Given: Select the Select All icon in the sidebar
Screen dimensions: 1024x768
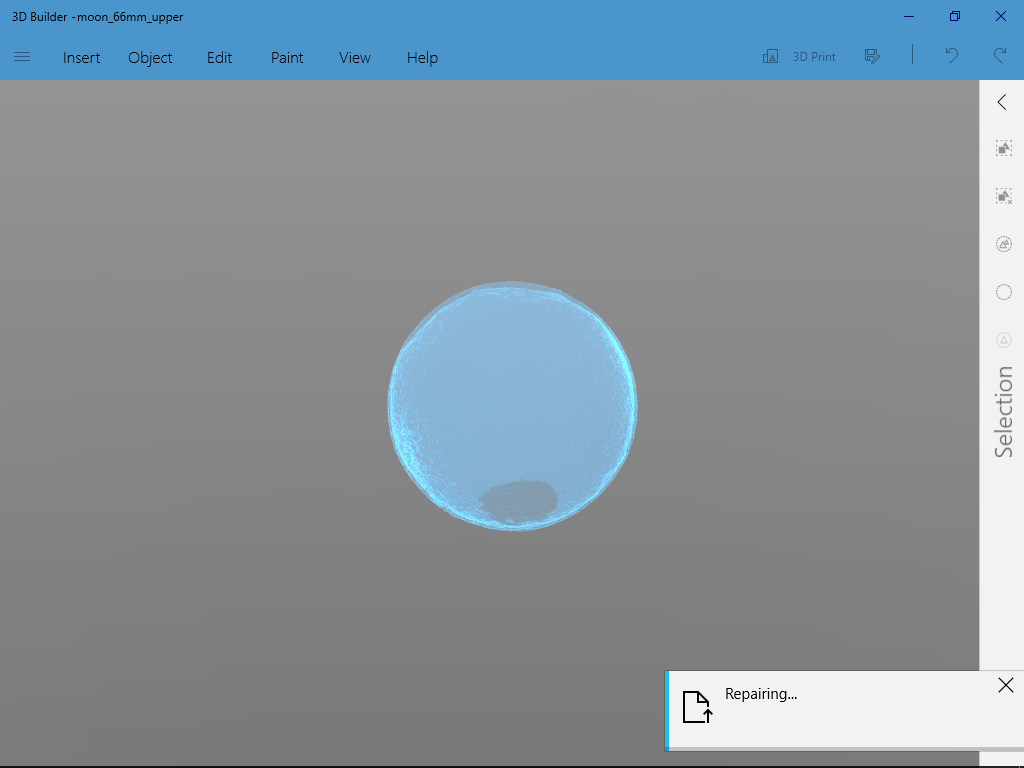Looking at the screenshot, I should 1003,147.
